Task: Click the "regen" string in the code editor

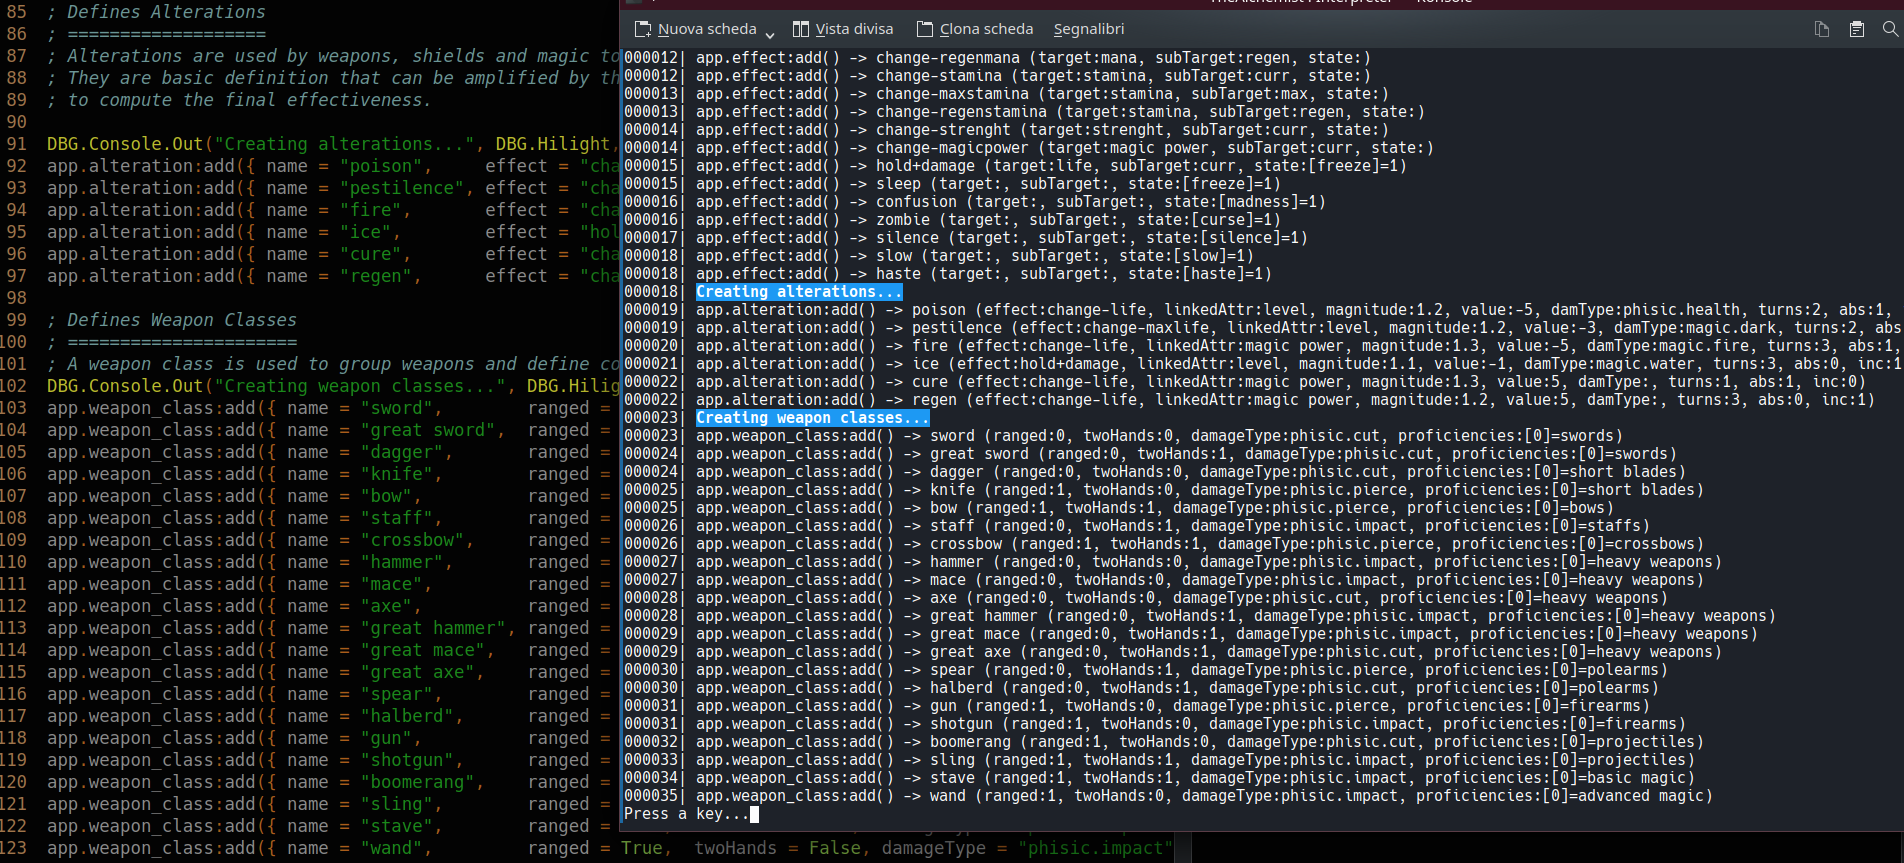Action: [375, 276]
